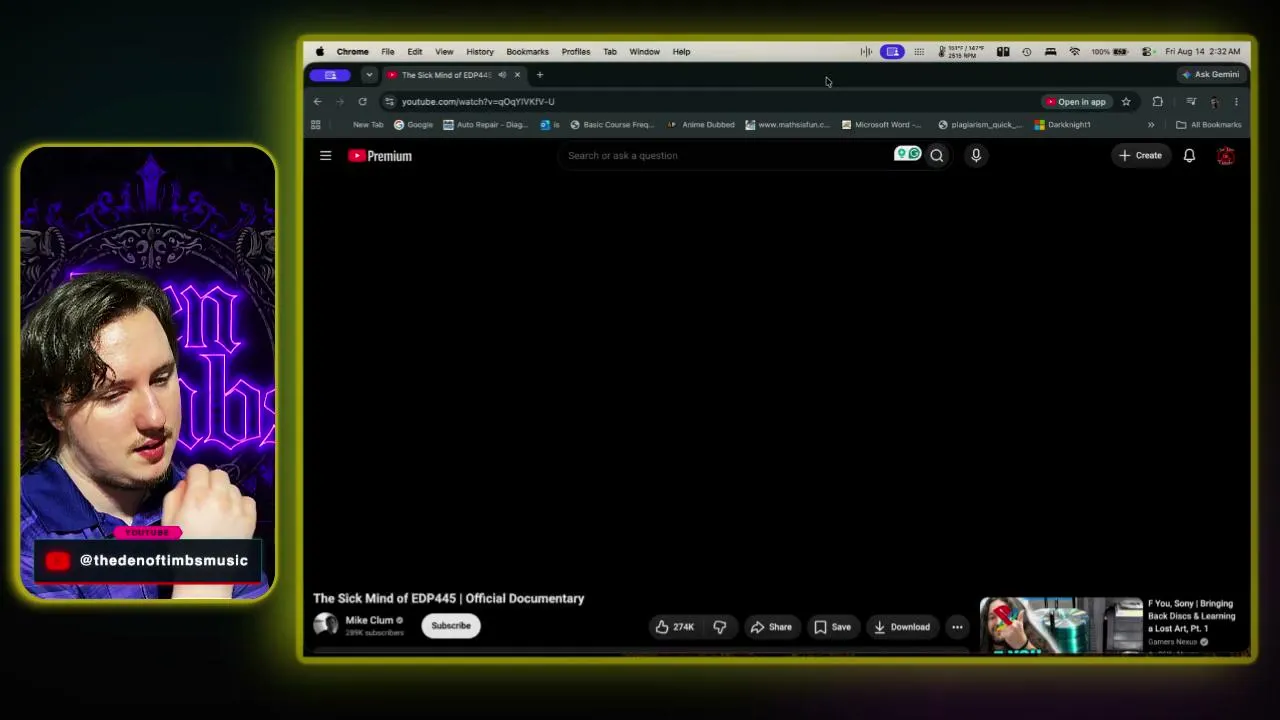Click the Grammarly extension badge in search bar
Viewport: 1280px width, 720px height.
tap(907, 154)
